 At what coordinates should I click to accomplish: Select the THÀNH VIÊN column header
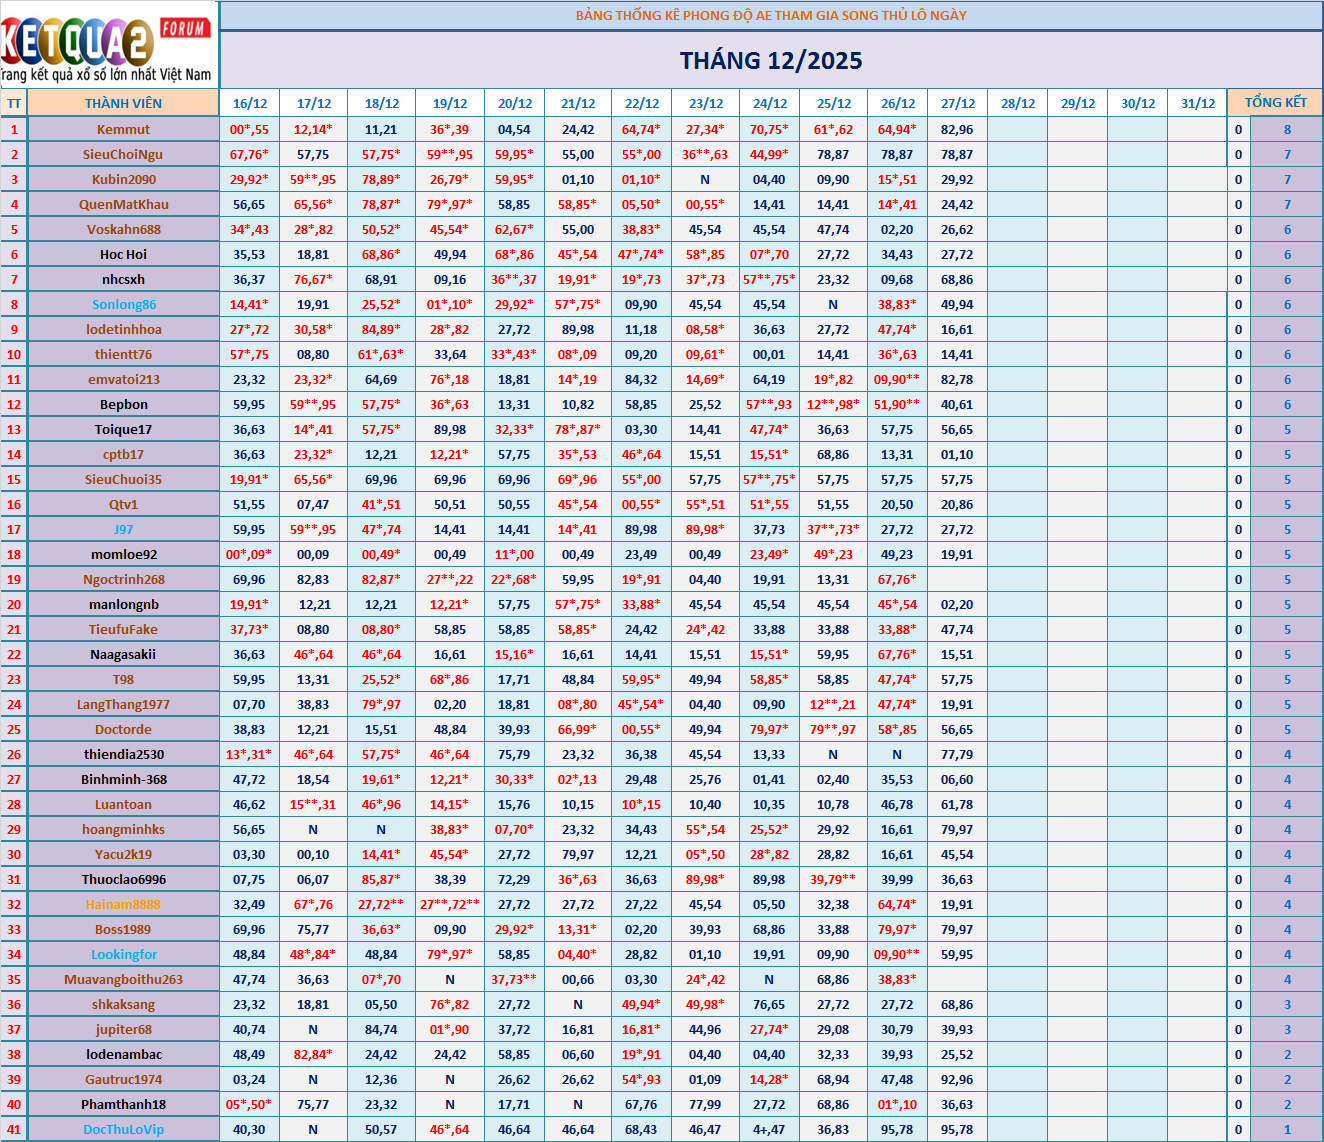pyautogui.click(x=123, y=103)
